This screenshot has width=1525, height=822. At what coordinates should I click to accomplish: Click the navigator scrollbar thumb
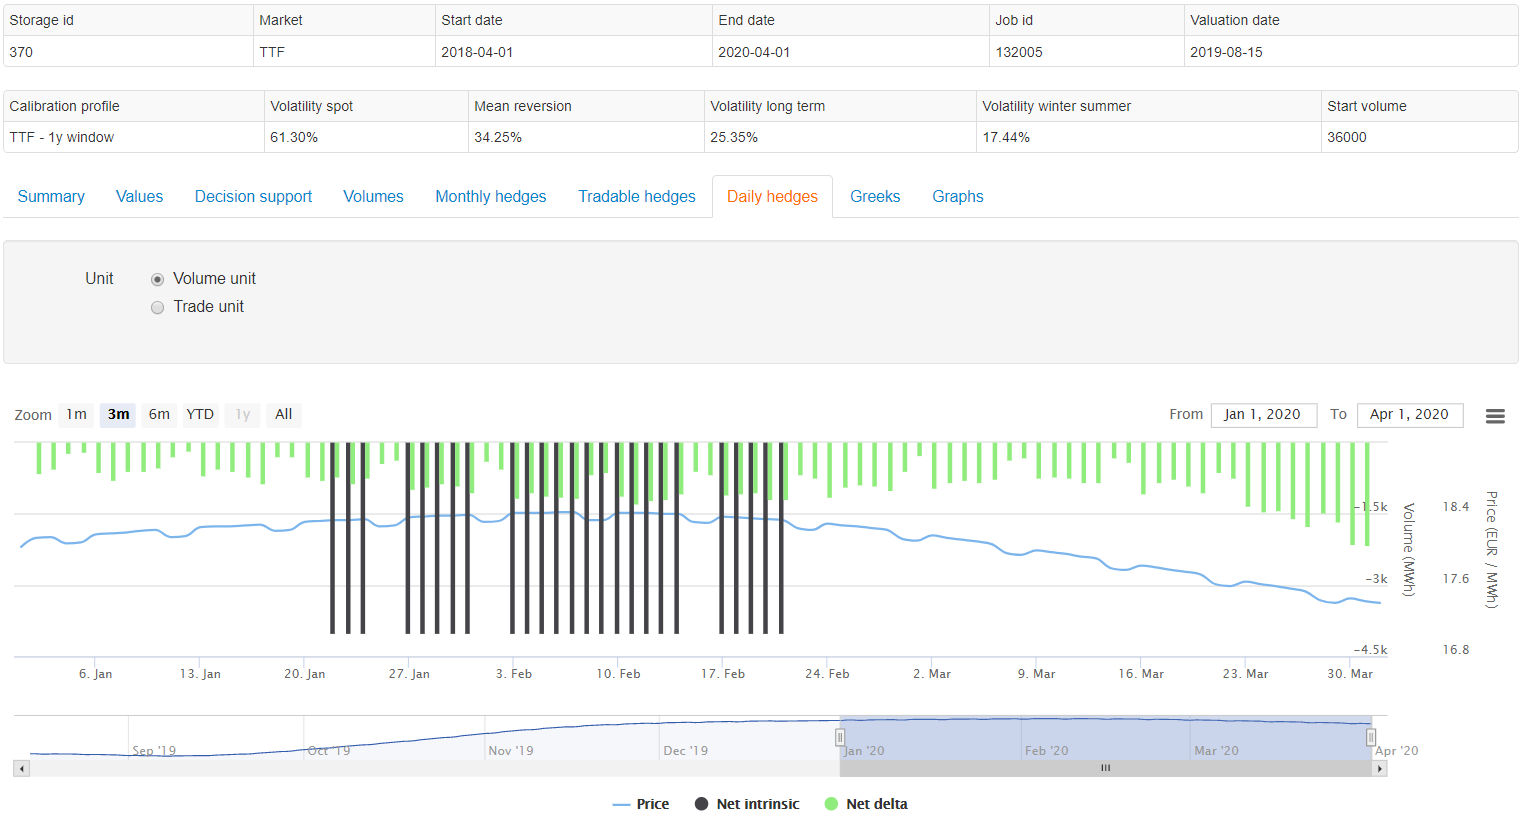pyautogui.click(x=1105, y=769)
